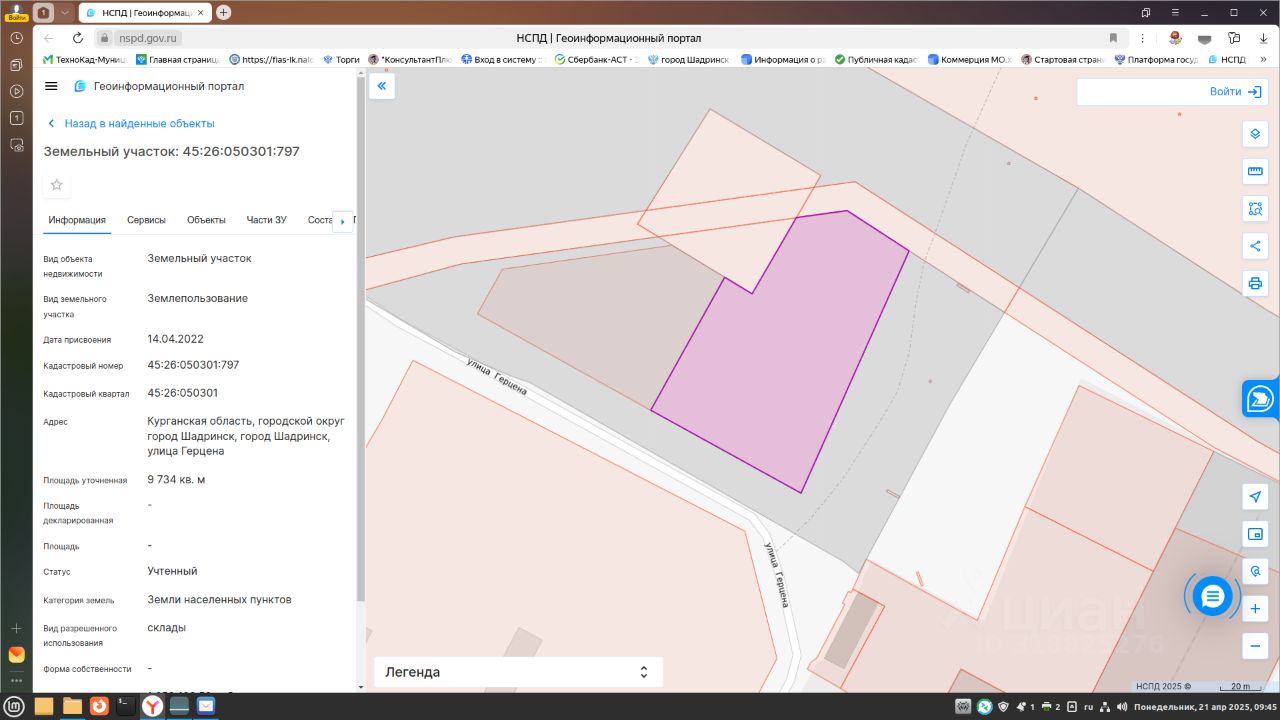
Task: Add parcel to favorites with star
Action: point(57,185)
